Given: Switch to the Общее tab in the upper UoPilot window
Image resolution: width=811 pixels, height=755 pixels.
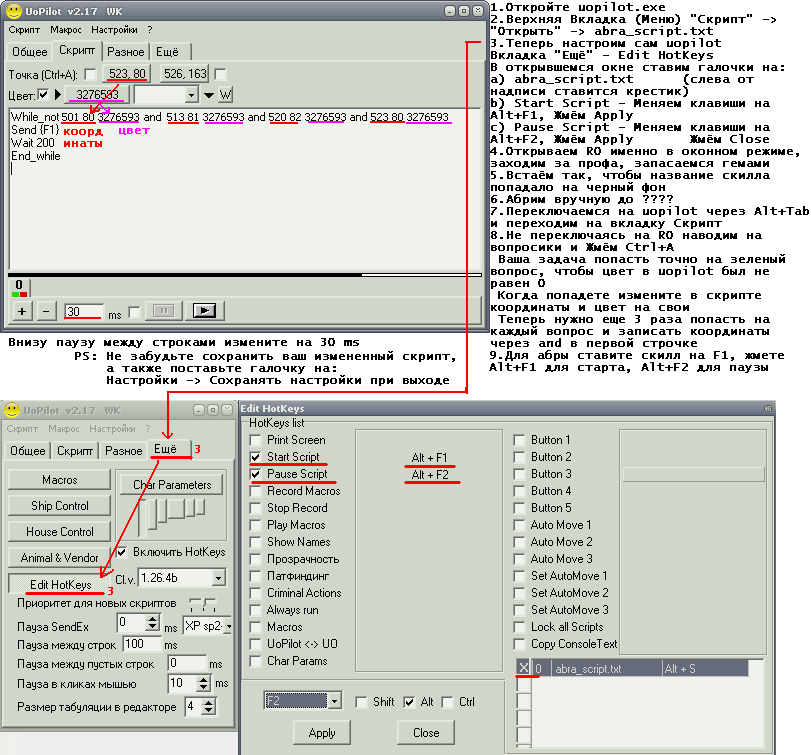Looking at the screenshot, I should click(29, 52).
